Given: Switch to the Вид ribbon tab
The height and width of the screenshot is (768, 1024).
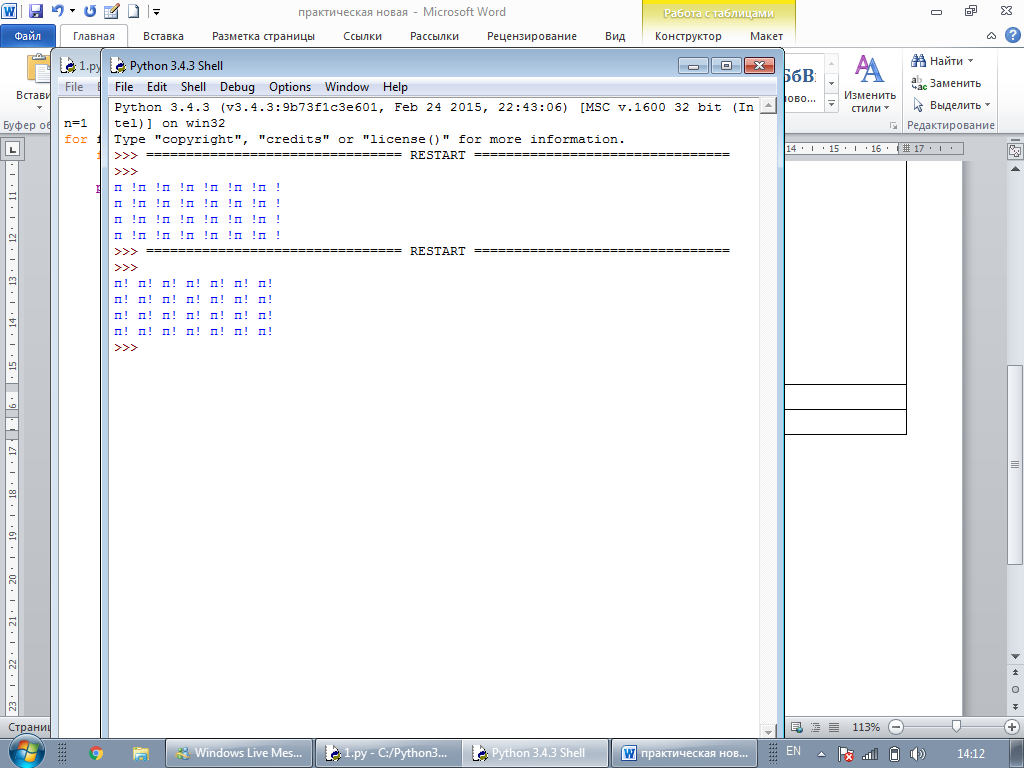Looking at the screenshot, I should click(615, 36).
